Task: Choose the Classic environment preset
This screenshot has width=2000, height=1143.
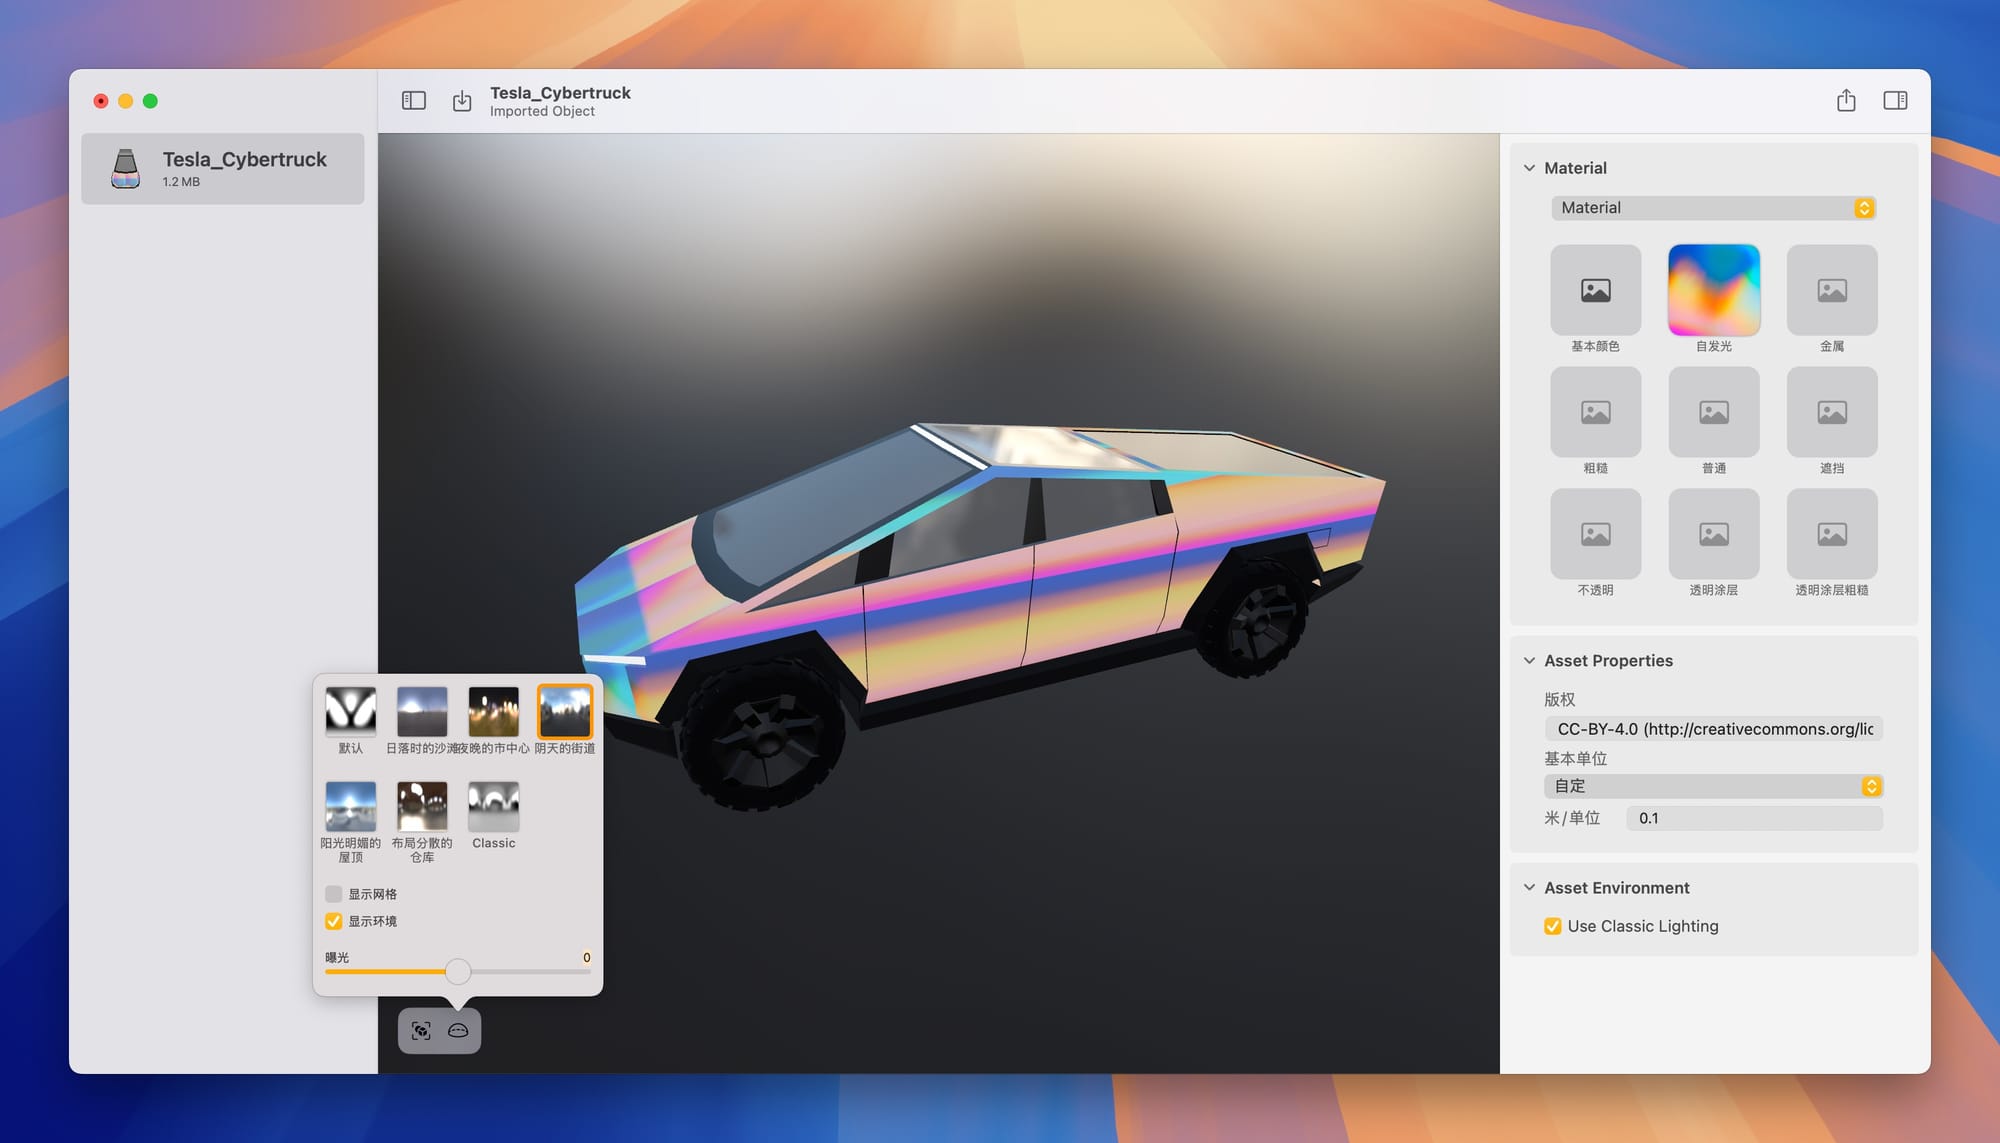Action: [493, 806]
